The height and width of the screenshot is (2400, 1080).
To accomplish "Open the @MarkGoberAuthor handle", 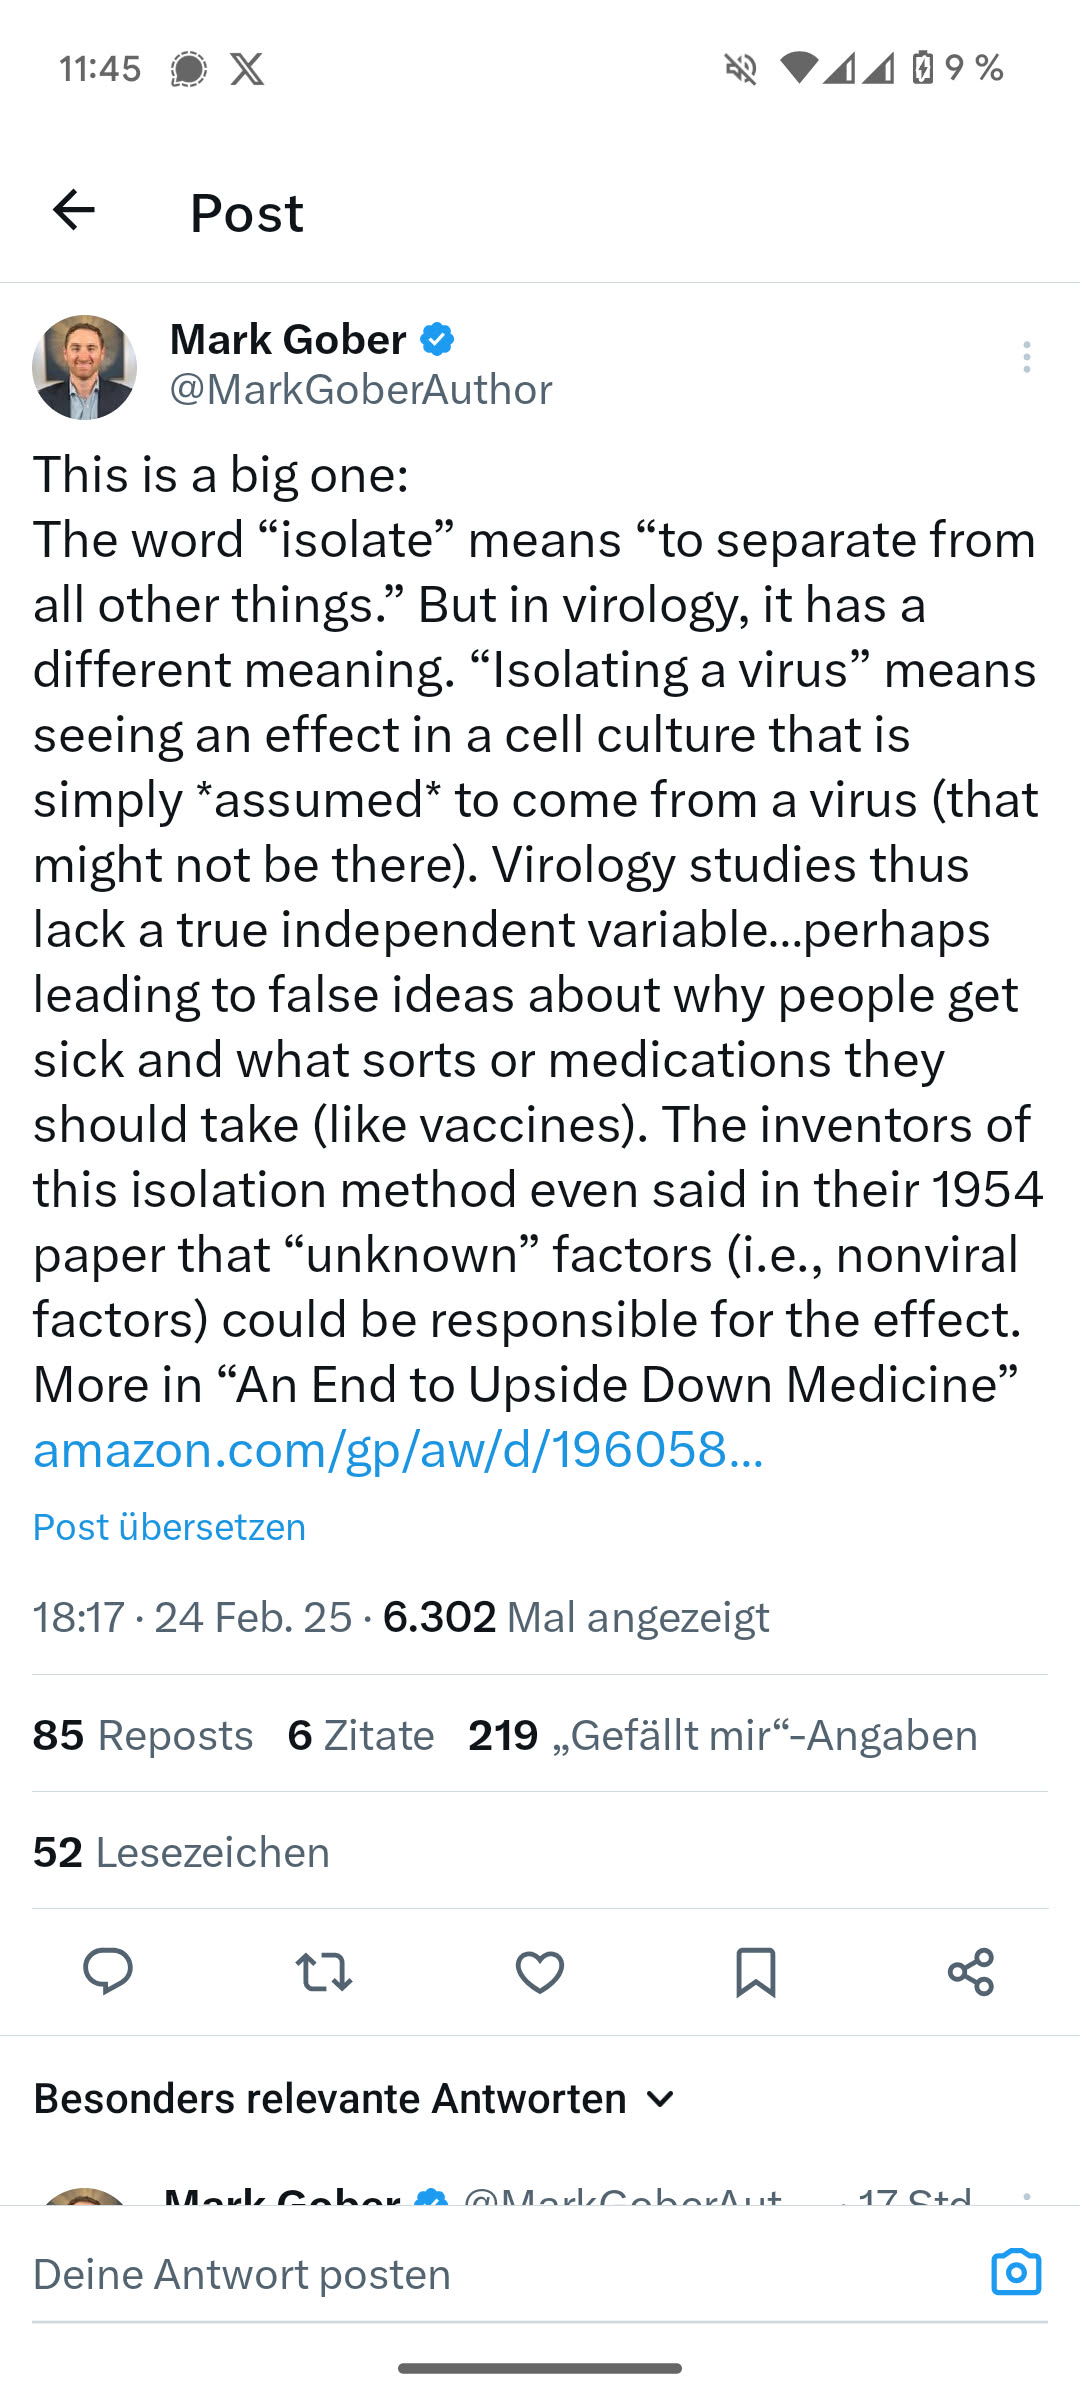I will (361, 390).
